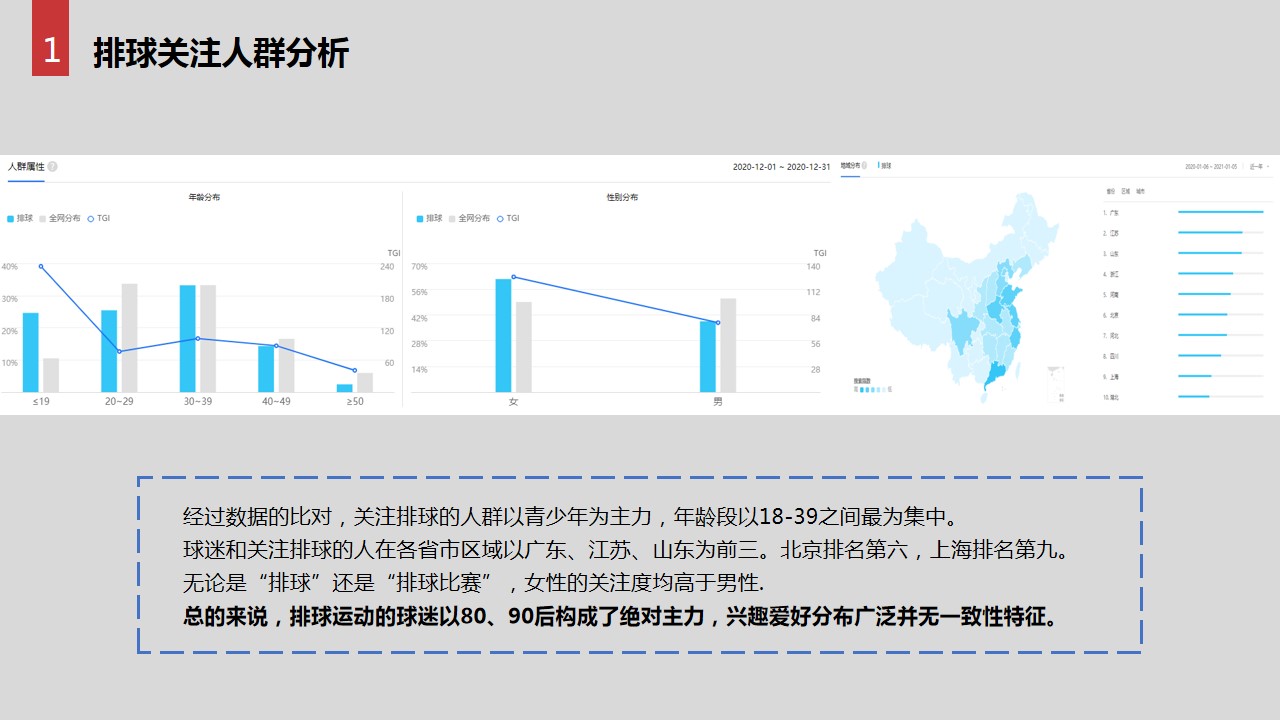Click the 9. 上海 ranking row label
This screenshot has height=720, width=1280.
[x=1111, y=377]
